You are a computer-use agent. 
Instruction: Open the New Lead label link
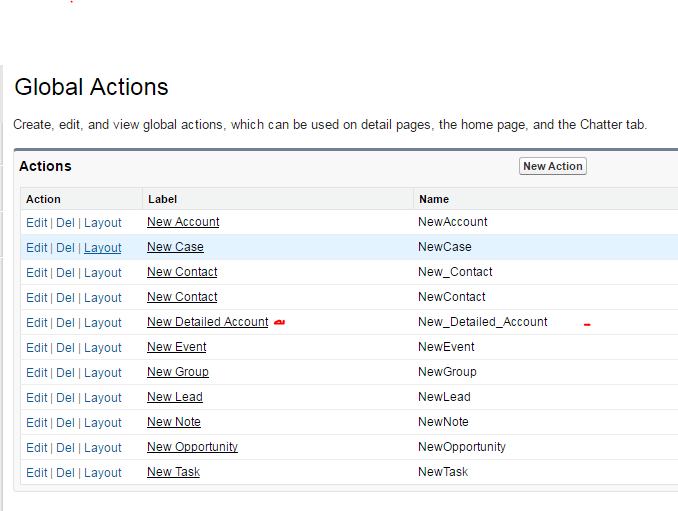pyautogui.click(x=175, y=397)
